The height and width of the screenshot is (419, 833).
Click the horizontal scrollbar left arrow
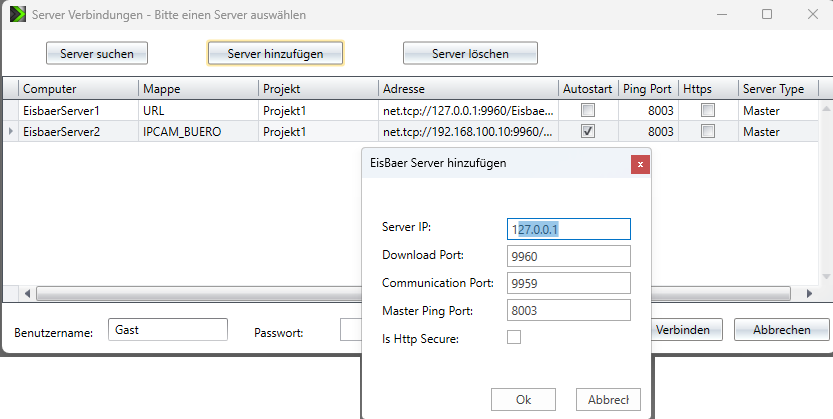[27, 293]
